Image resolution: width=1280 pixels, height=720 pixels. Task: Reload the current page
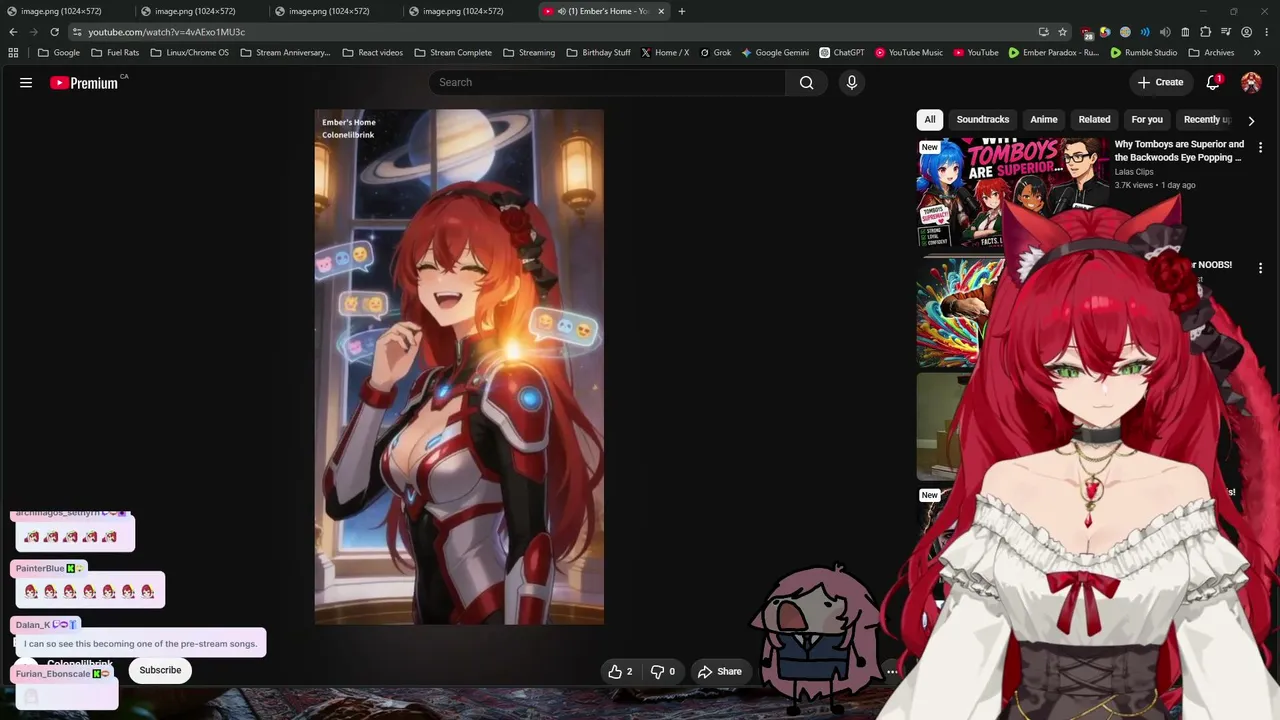tap(54, 32)
